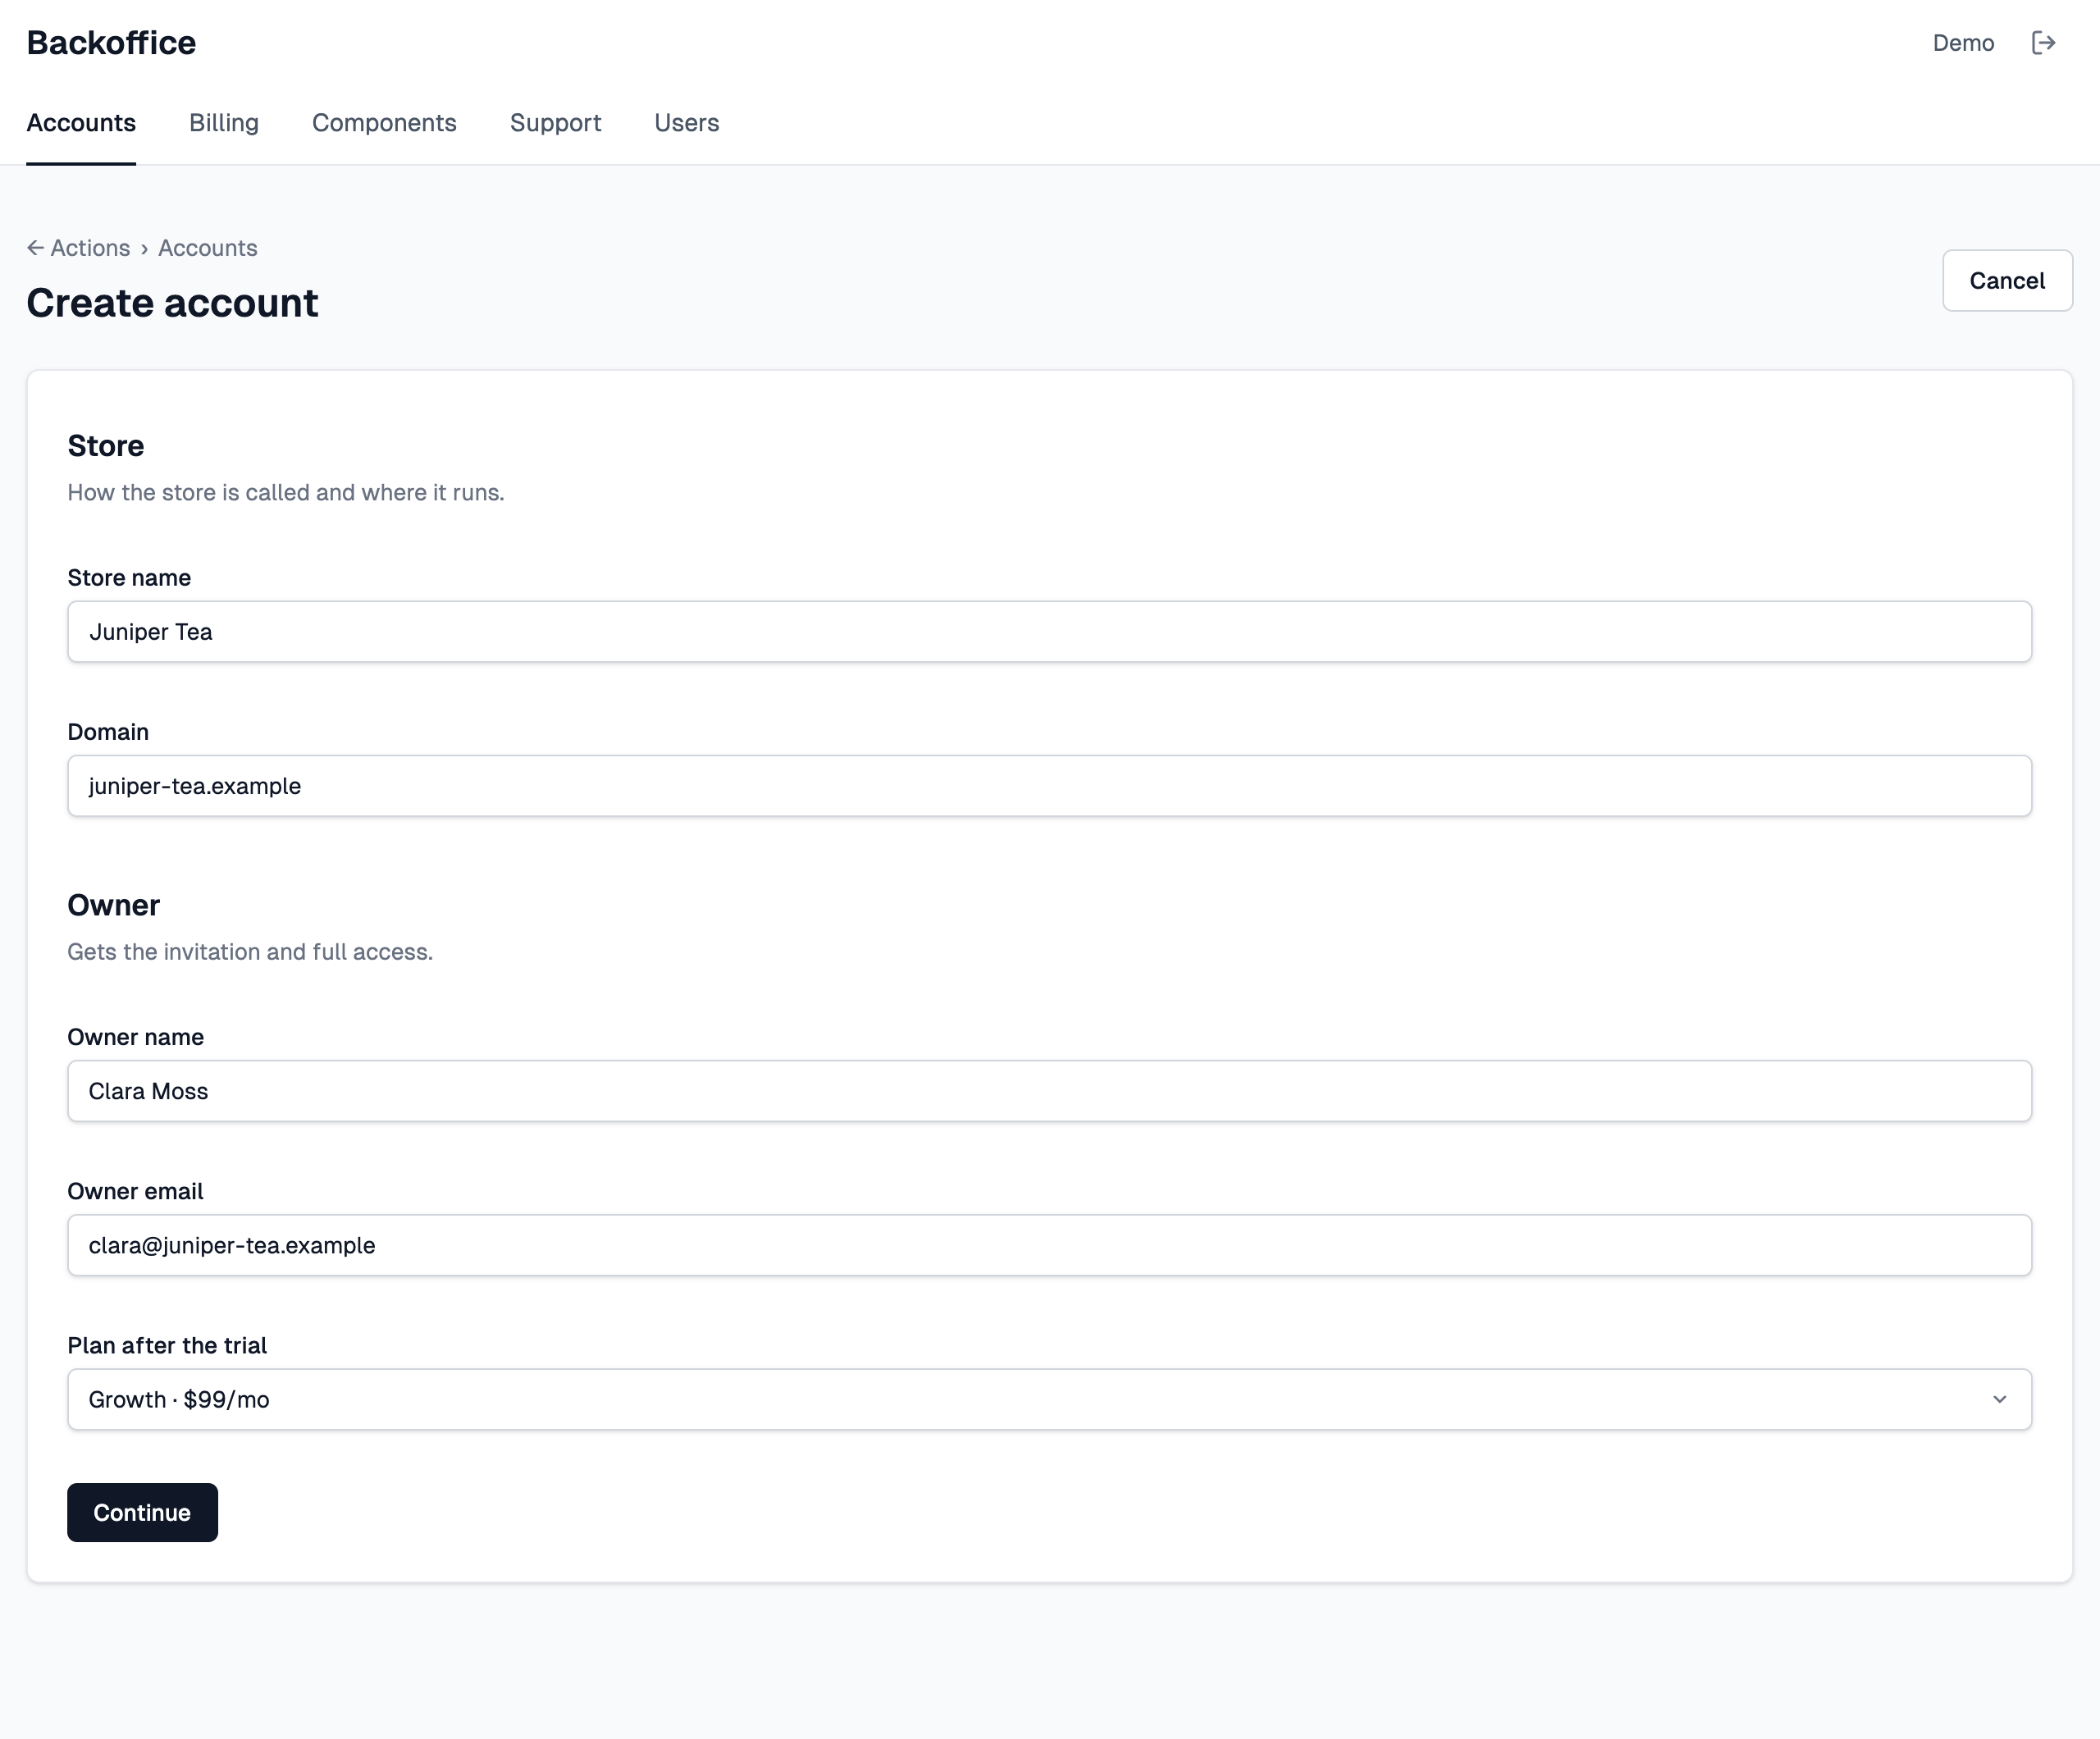Click the Store section heading
Viewport: 2100px width, 1739px height.
(x=106, y=446)
